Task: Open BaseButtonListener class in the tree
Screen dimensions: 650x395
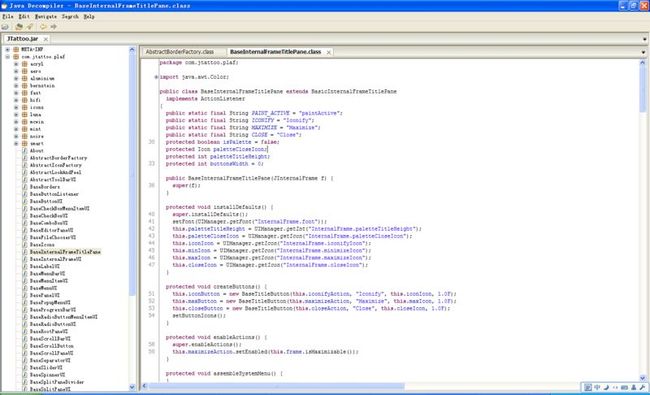Action: click(54, 194)
